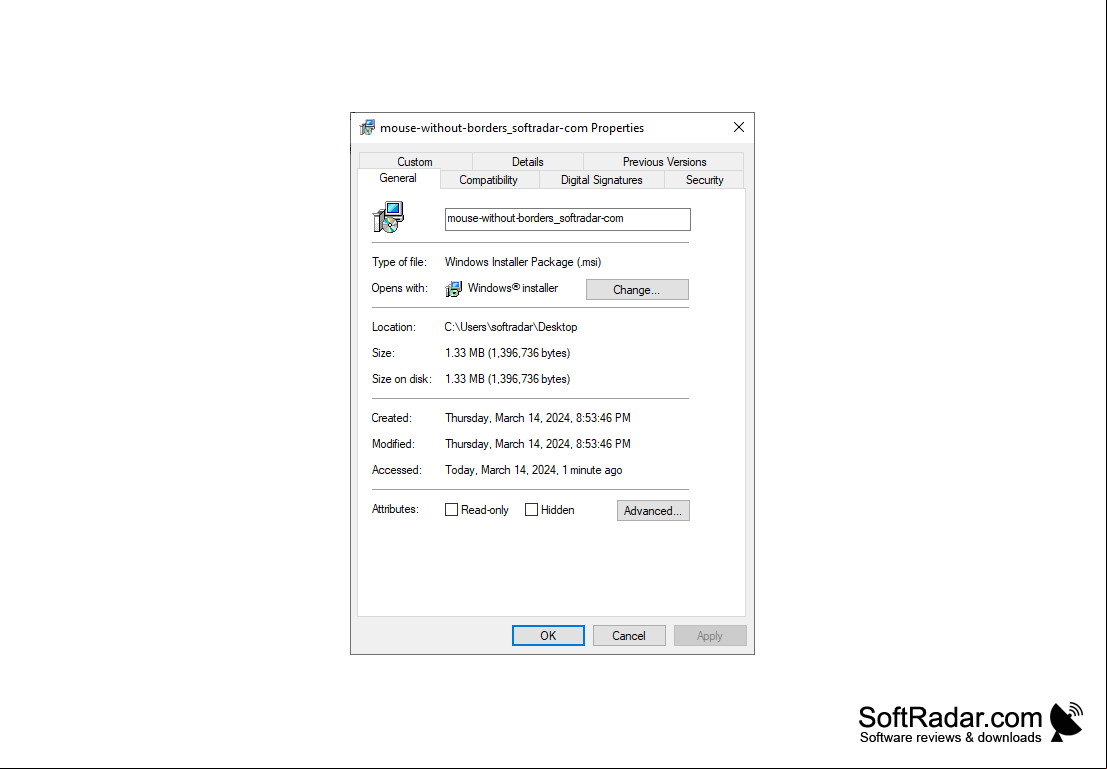Click the installer icon in the title bar
Screen dimensions: 1107x769
[x=367, y=128]
